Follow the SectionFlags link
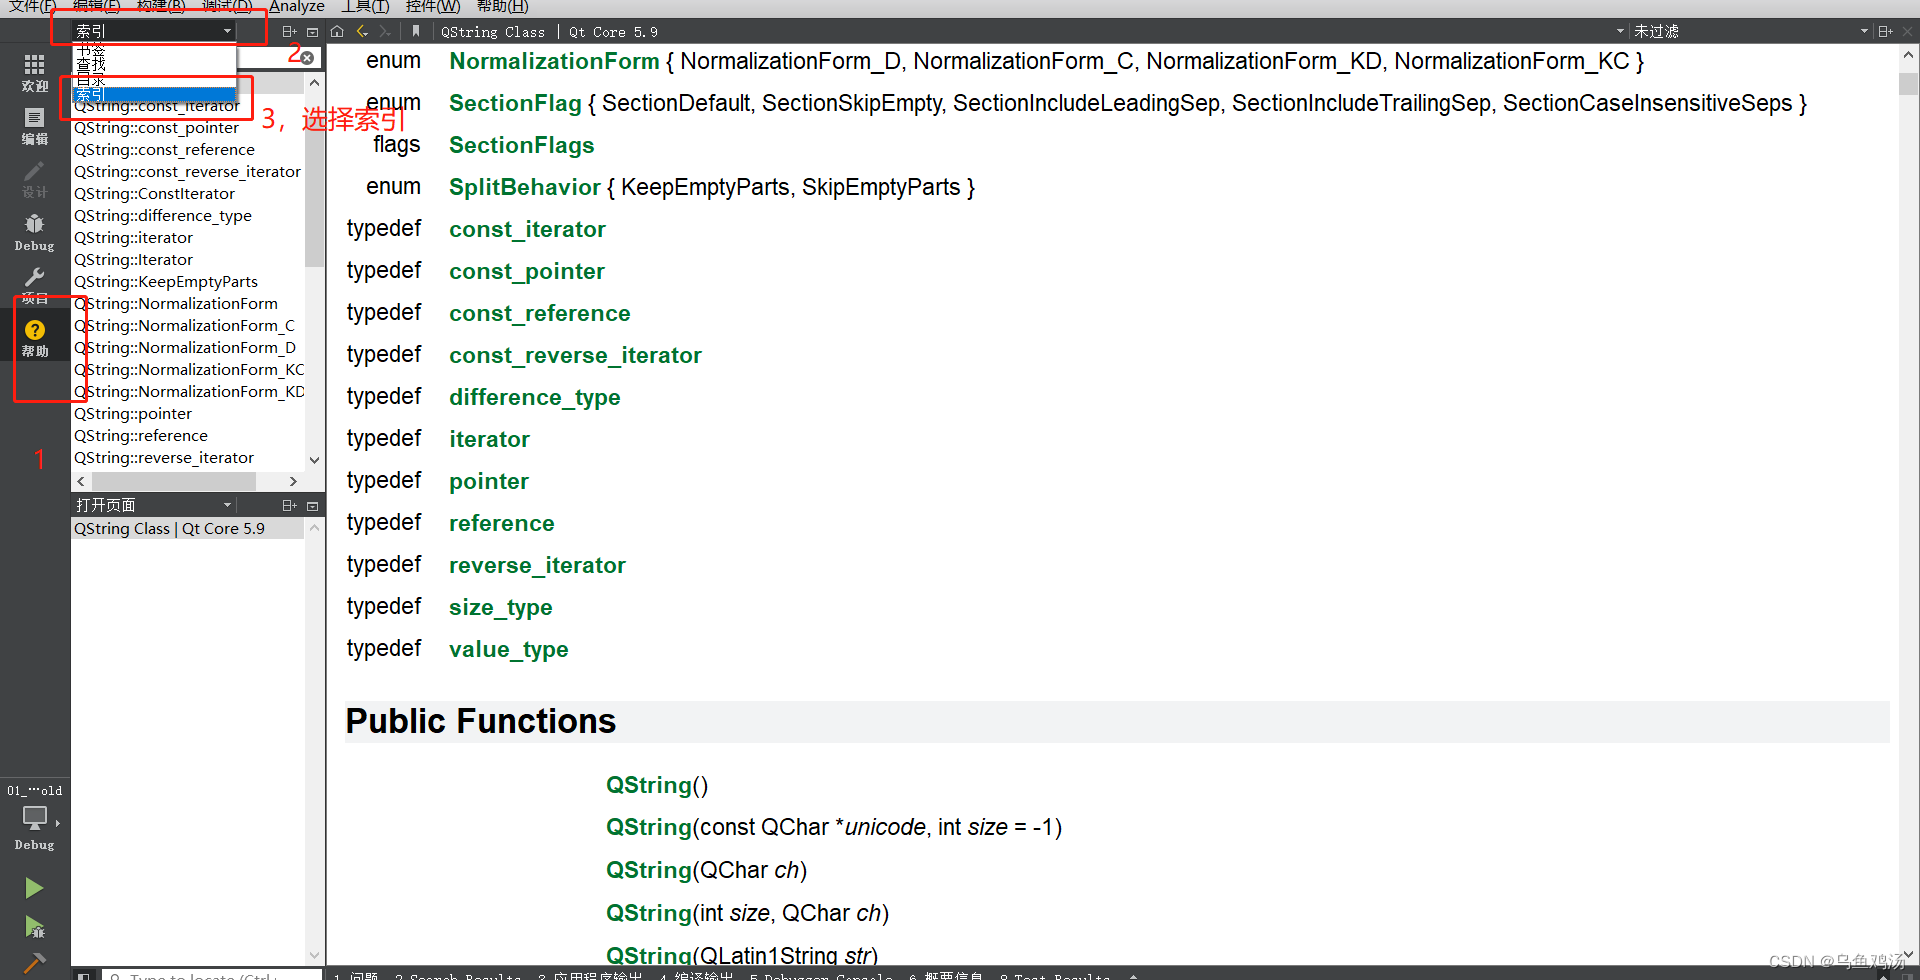The width and height of the screenshot is (1920, 980). (521, 145)
